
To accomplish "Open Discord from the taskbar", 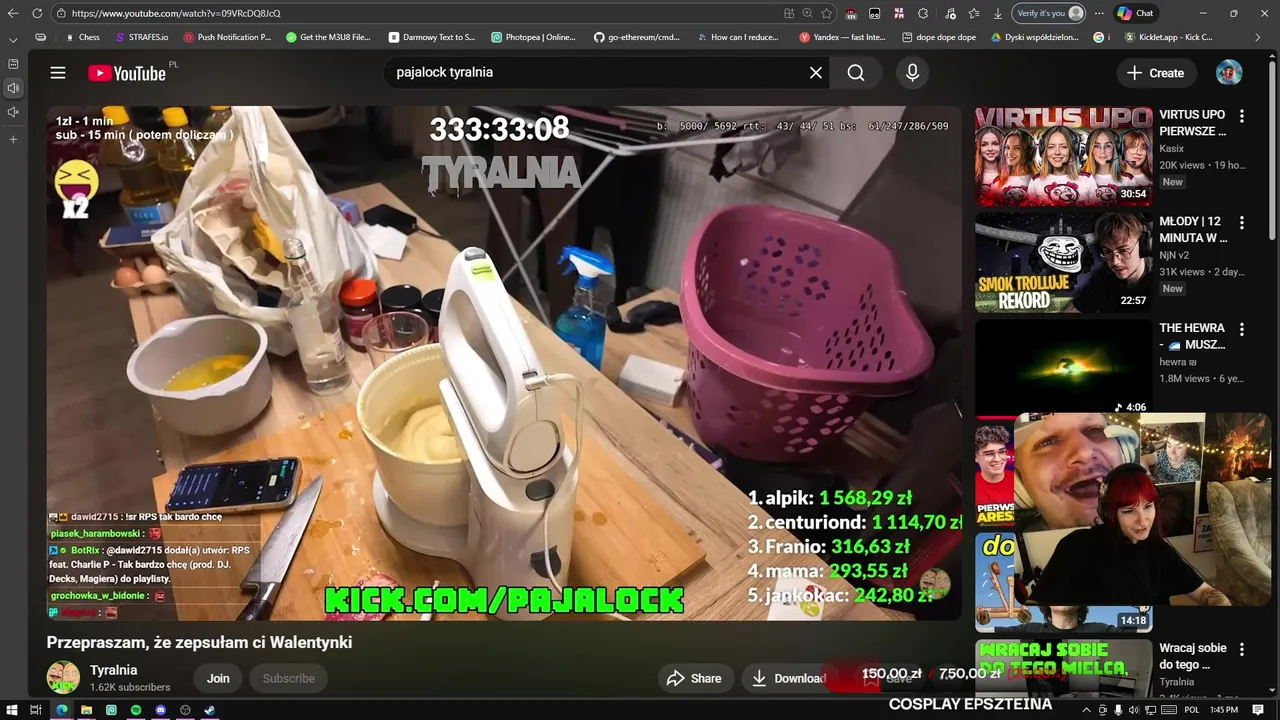I will click(160, 710).
